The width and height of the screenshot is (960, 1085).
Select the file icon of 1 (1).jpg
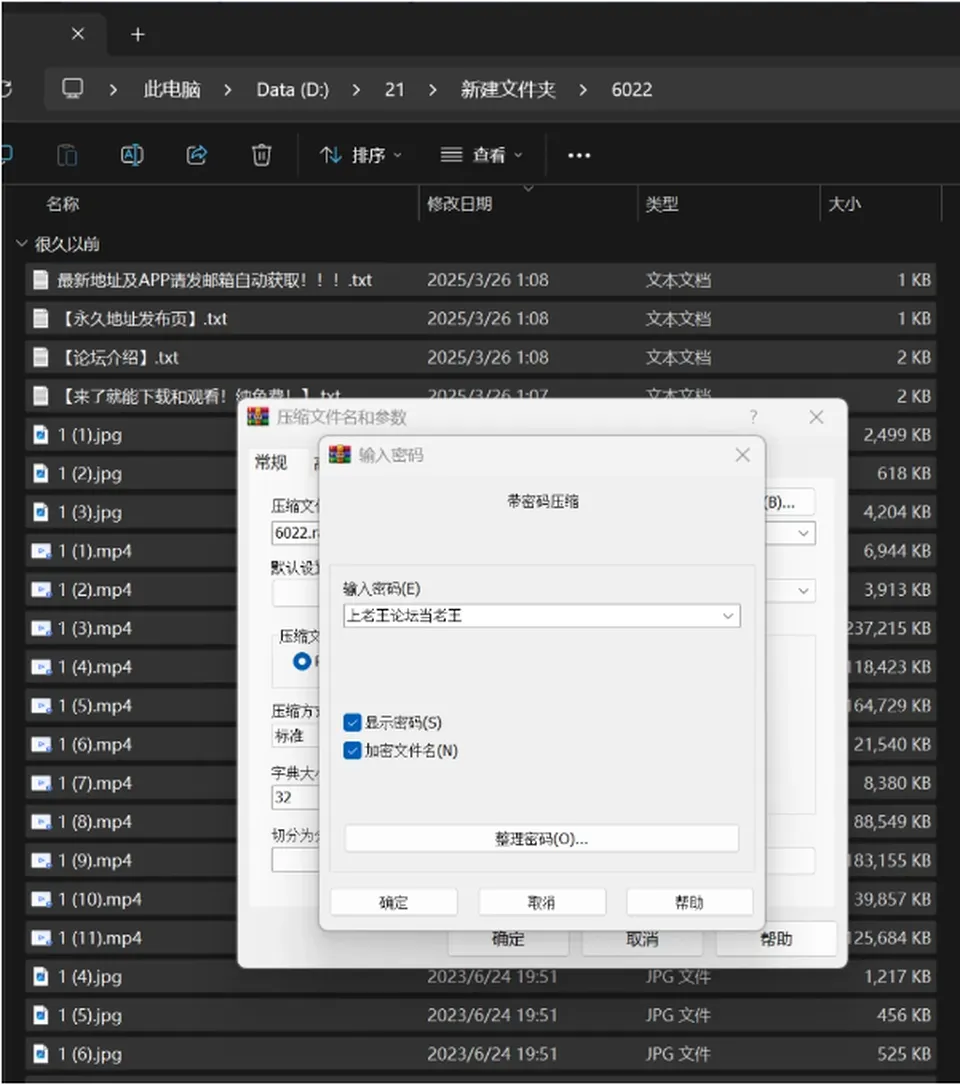41,435
